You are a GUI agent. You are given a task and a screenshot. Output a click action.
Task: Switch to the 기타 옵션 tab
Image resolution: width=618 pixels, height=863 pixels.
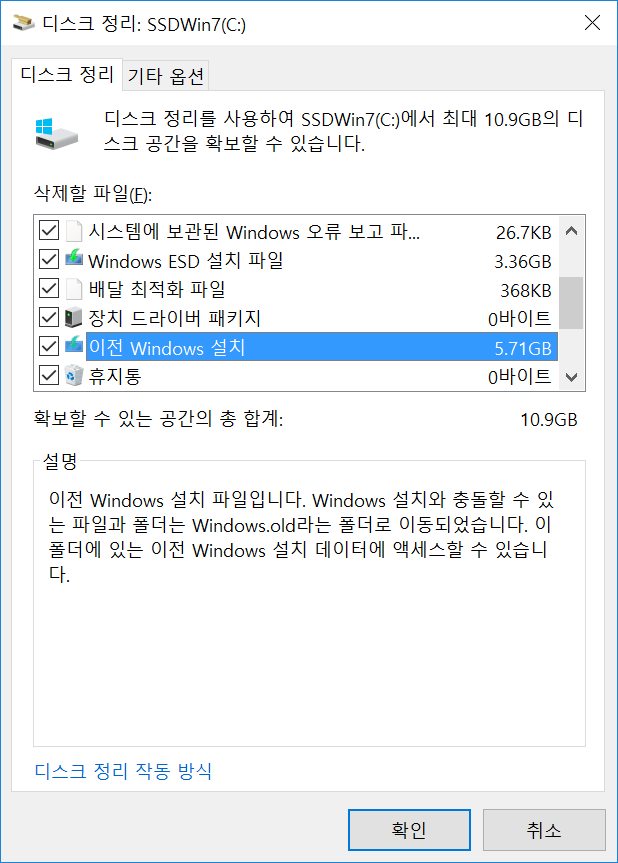coord(166,76)
